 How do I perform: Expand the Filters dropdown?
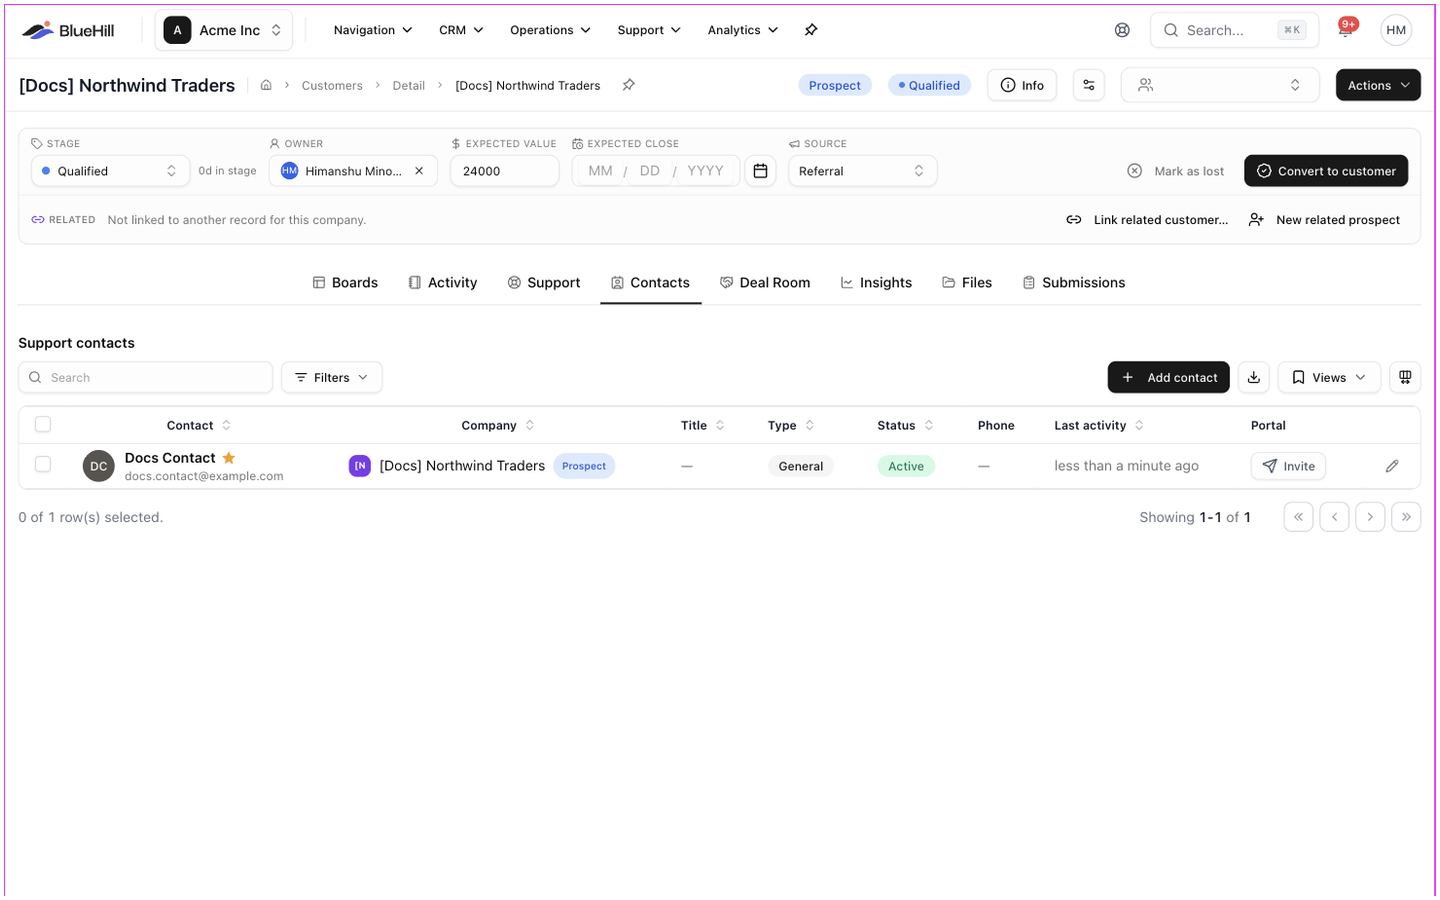pyautogui.click(x=332, y=377)
